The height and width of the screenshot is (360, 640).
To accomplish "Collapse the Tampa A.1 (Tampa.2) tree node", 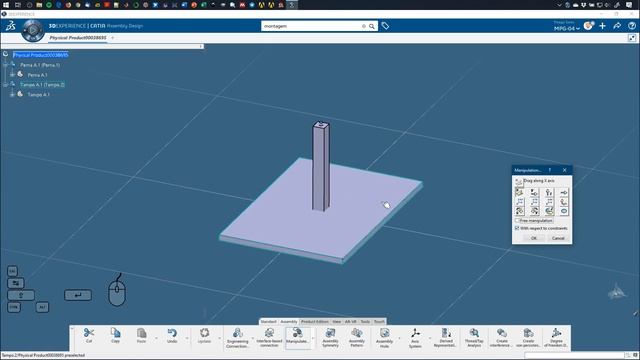I will click(x=6, y=84).
